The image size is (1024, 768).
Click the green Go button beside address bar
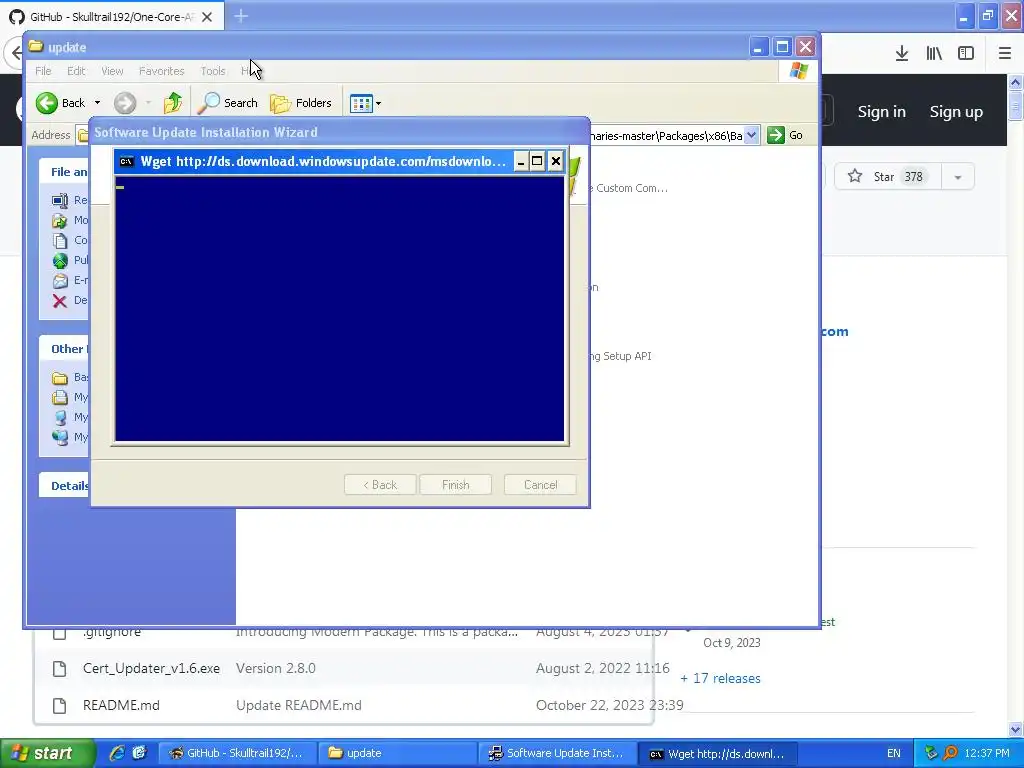785,135
